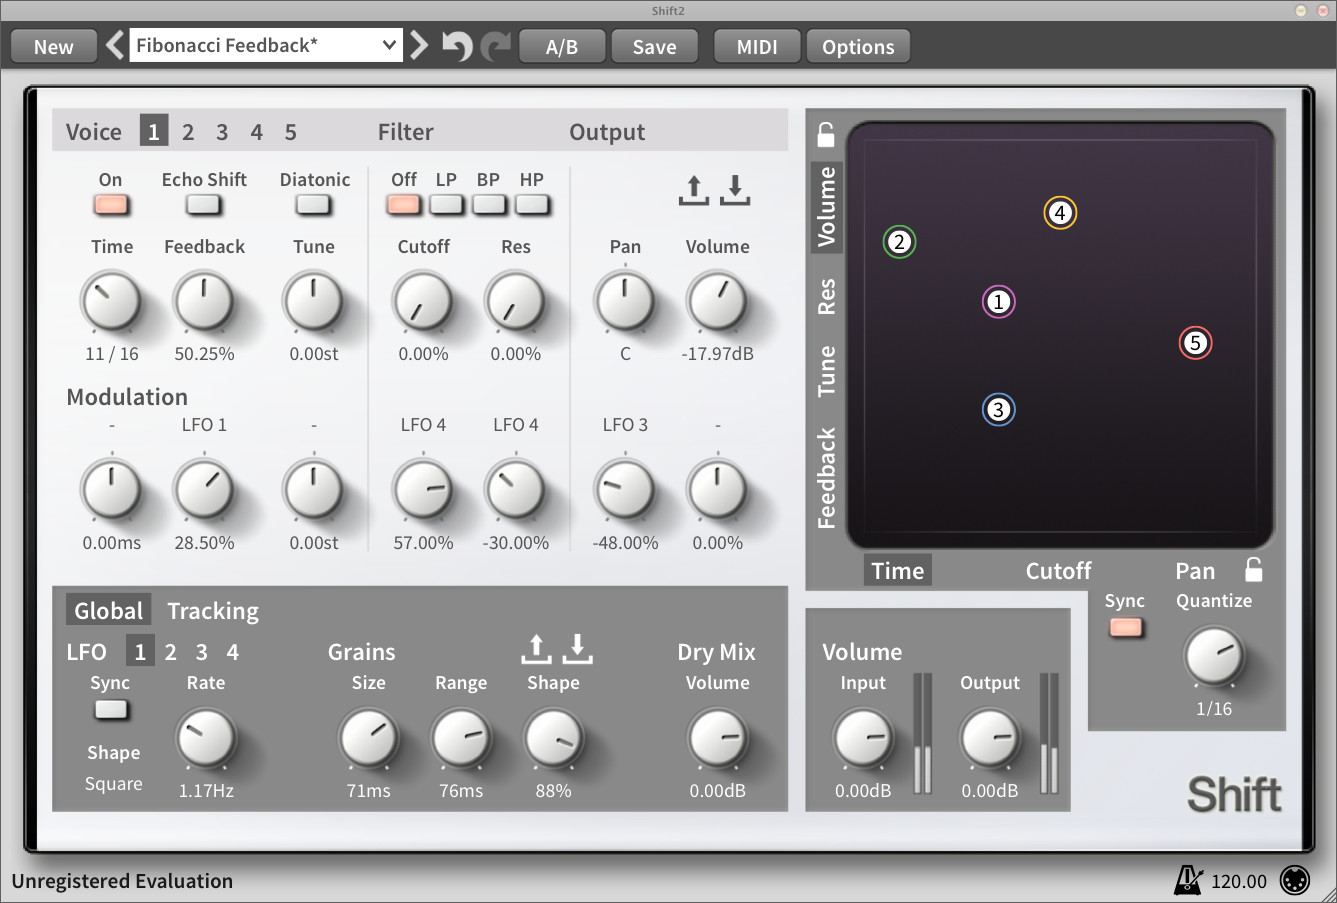Open the Fibonacci Feedback preset dropdown
Screen dimensions: 1337x903
point(265,44)
